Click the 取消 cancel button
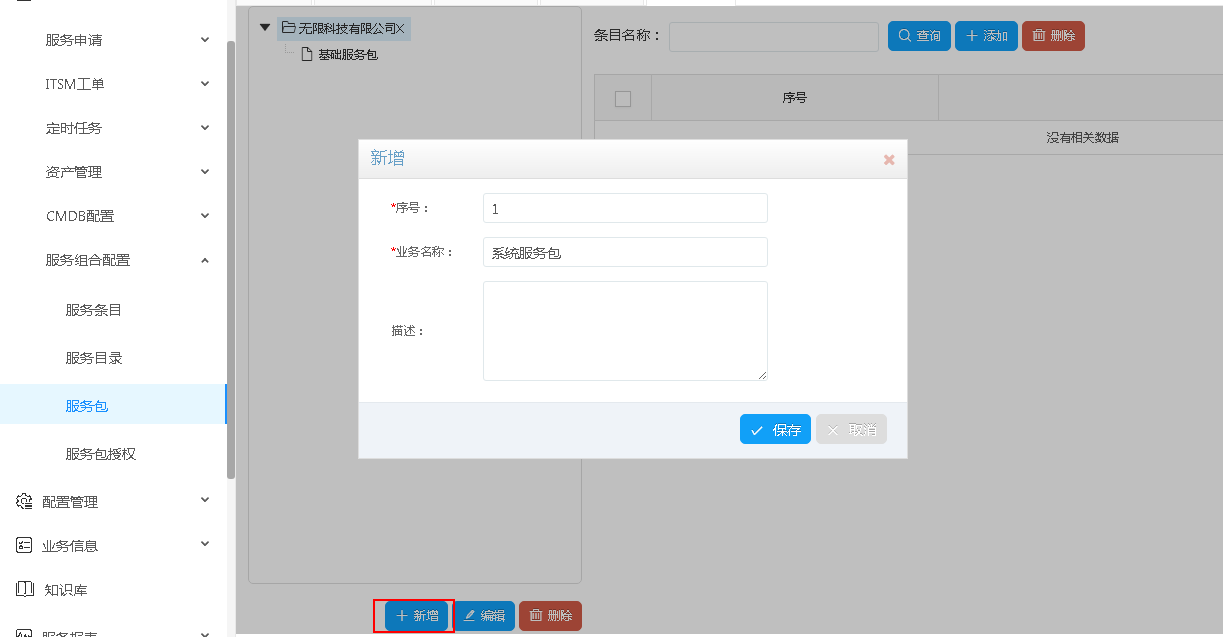1223x637 pixels. (x=851, y=429)
